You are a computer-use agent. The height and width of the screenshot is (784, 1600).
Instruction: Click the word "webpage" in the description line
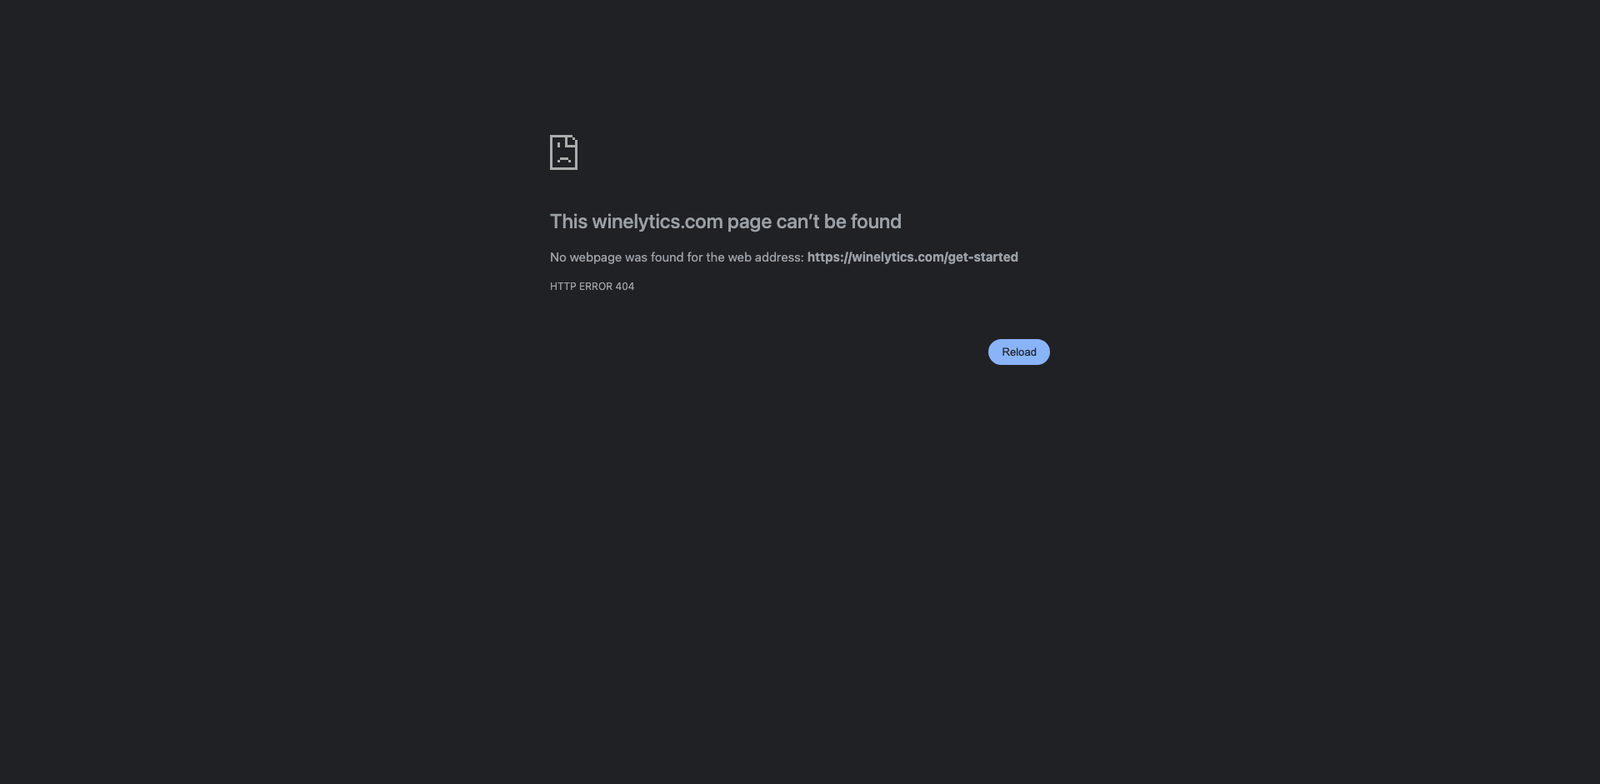click(595, 257)
